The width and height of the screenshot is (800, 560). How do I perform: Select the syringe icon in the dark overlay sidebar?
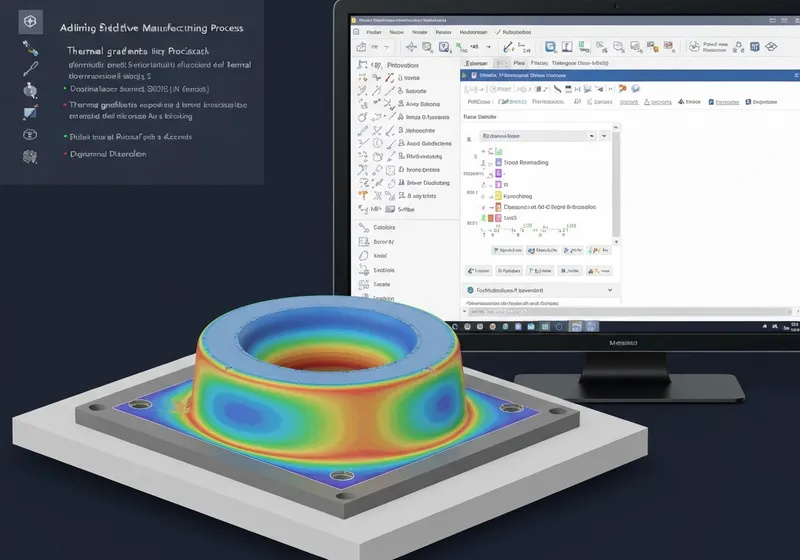pyautogui.click(x=30, y=68)
